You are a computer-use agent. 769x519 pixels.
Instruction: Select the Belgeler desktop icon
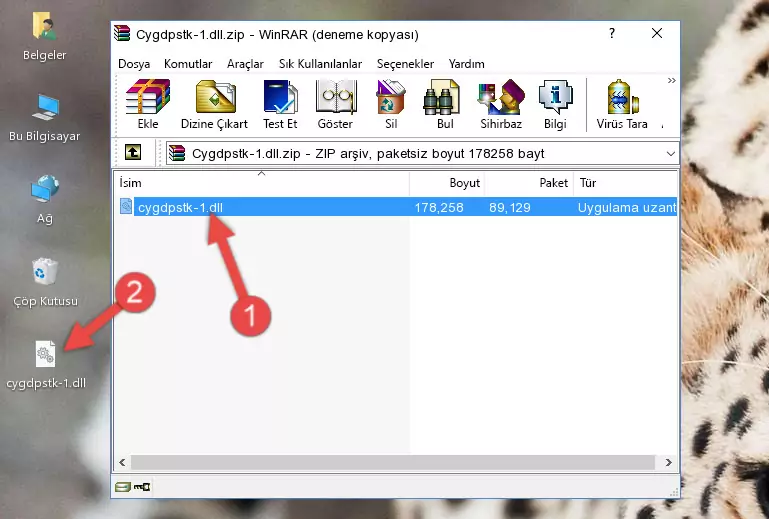pos(44,36)
